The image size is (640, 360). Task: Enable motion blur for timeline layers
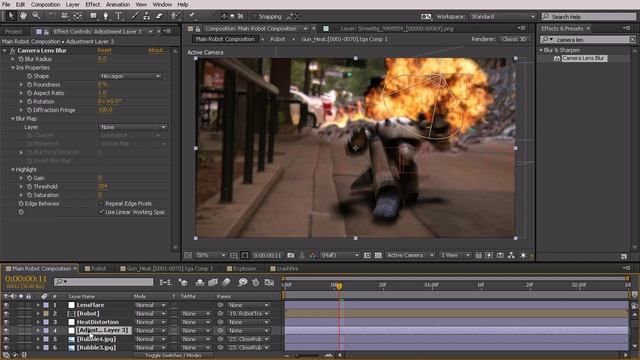click(226, 282)
